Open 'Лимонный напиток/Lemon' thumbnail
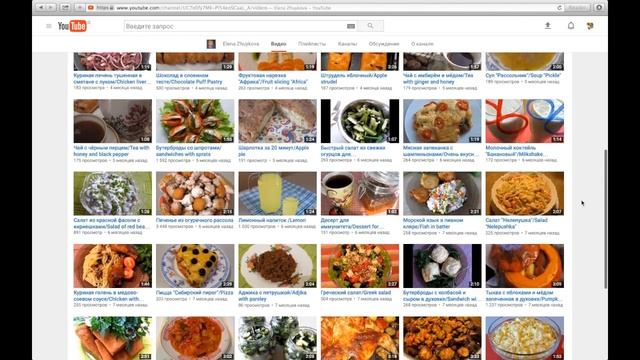 tap(278, 193)
